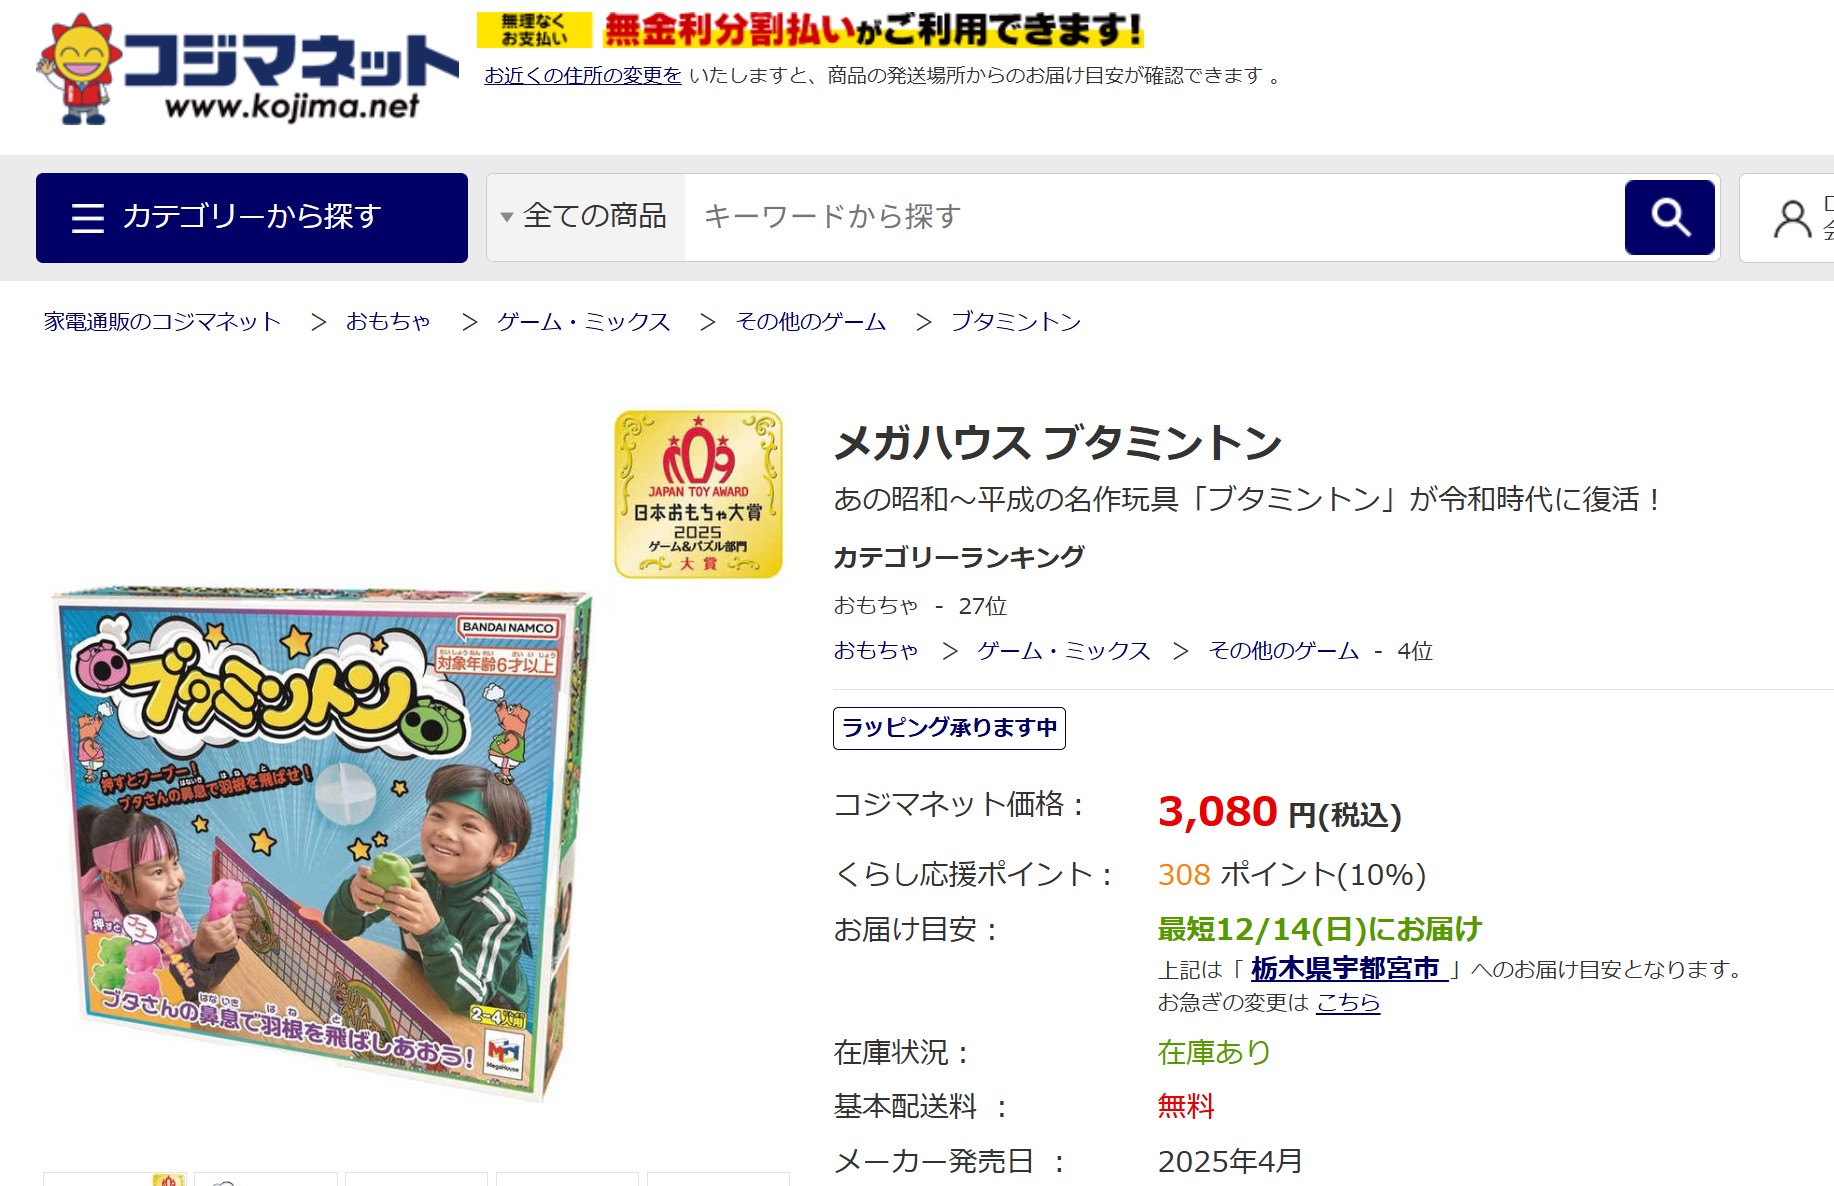Click the Japan Toy Award 2025 badge

(698, 494)
